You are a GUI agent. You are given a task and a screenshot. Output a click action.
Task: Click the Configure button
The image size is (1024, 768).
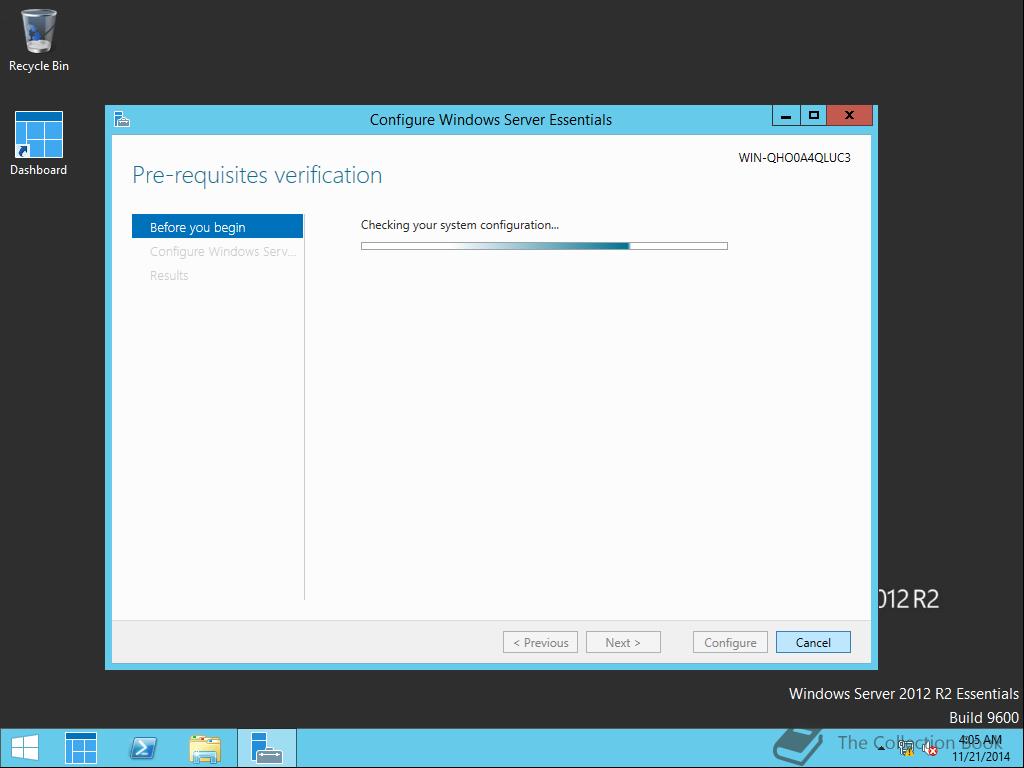730,642
